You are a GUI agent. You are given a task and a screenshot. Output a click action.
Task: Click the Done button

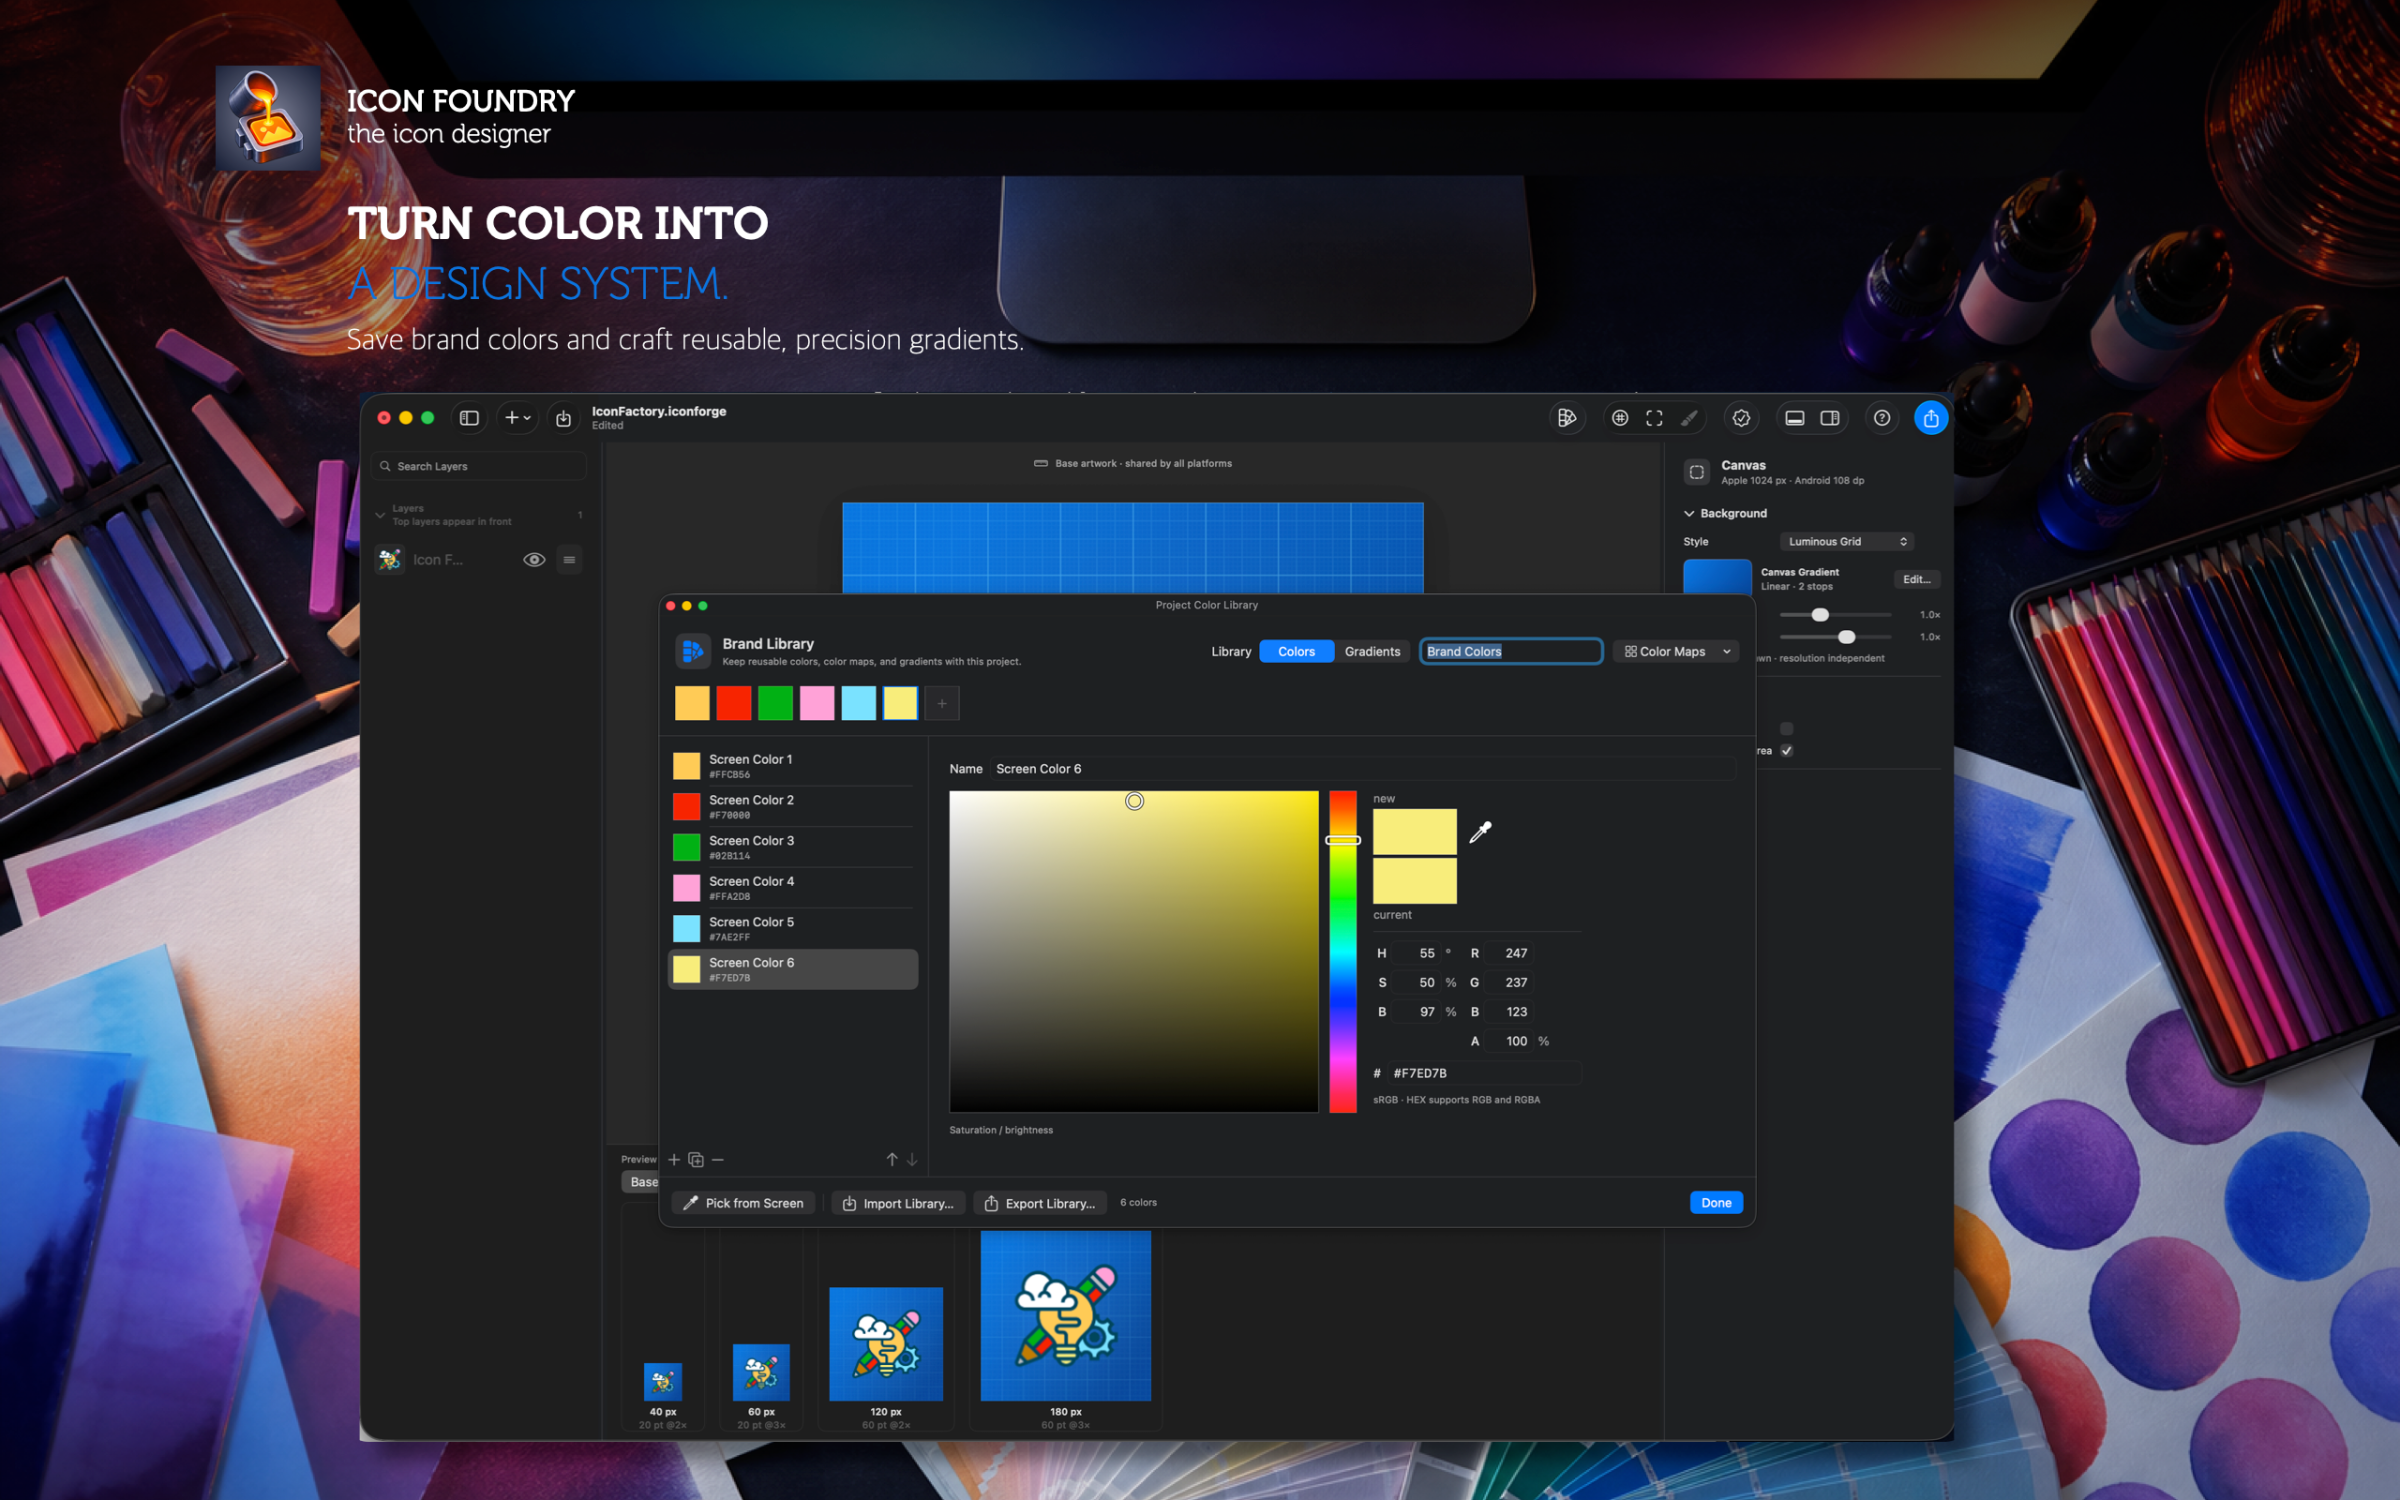1716,1203
